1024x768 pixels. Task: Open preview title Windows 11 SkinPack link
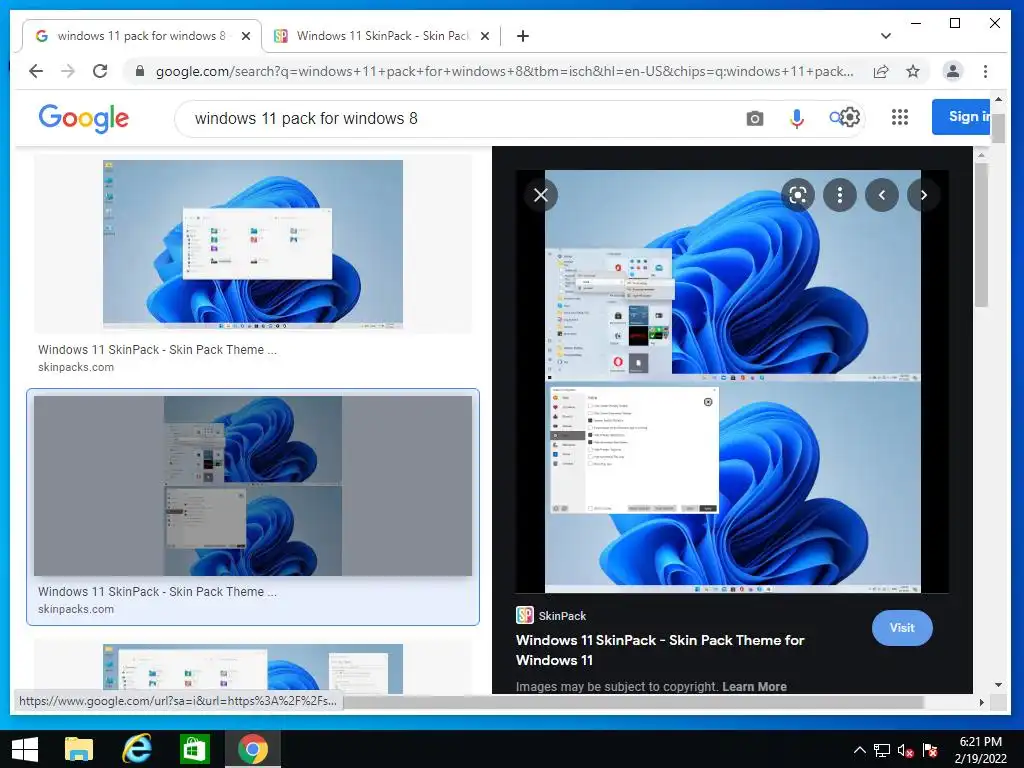pos(660,650)
